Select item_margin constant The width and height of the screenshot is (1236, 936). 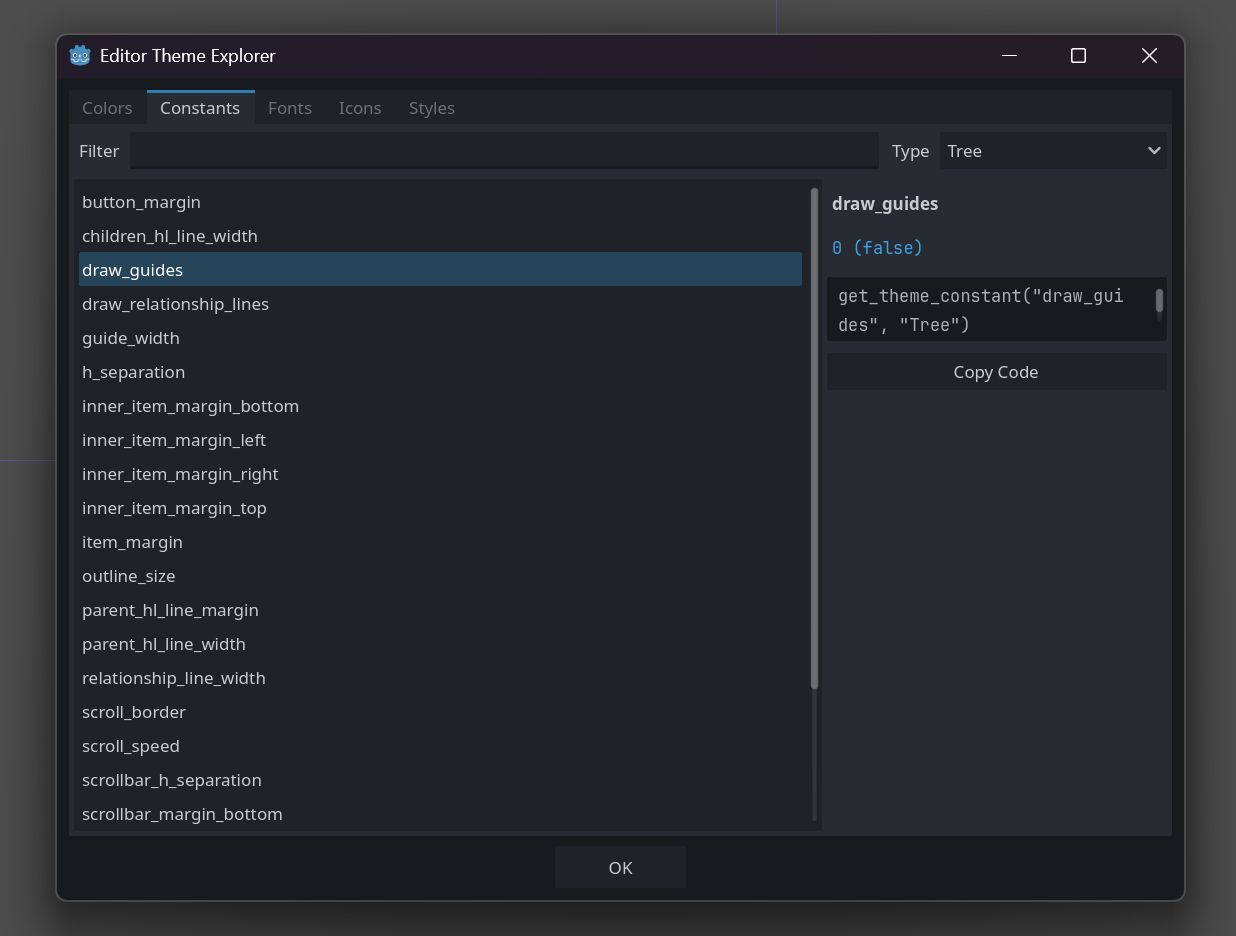[440, 542]
